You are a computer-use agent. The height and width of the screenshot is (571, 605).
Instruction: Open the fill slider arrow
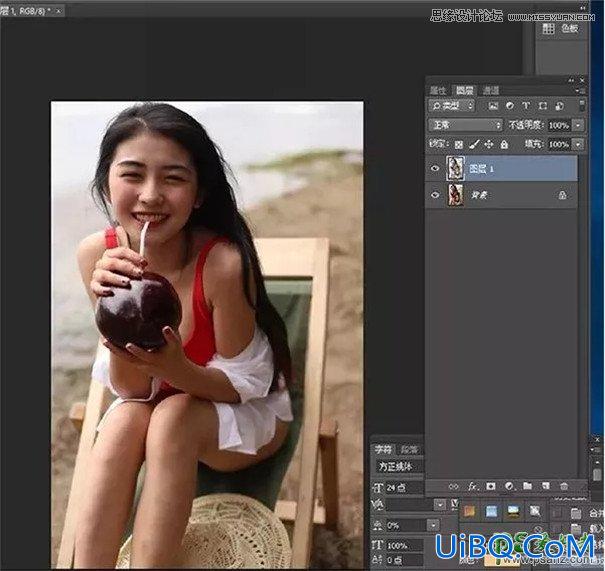[578, 144]
